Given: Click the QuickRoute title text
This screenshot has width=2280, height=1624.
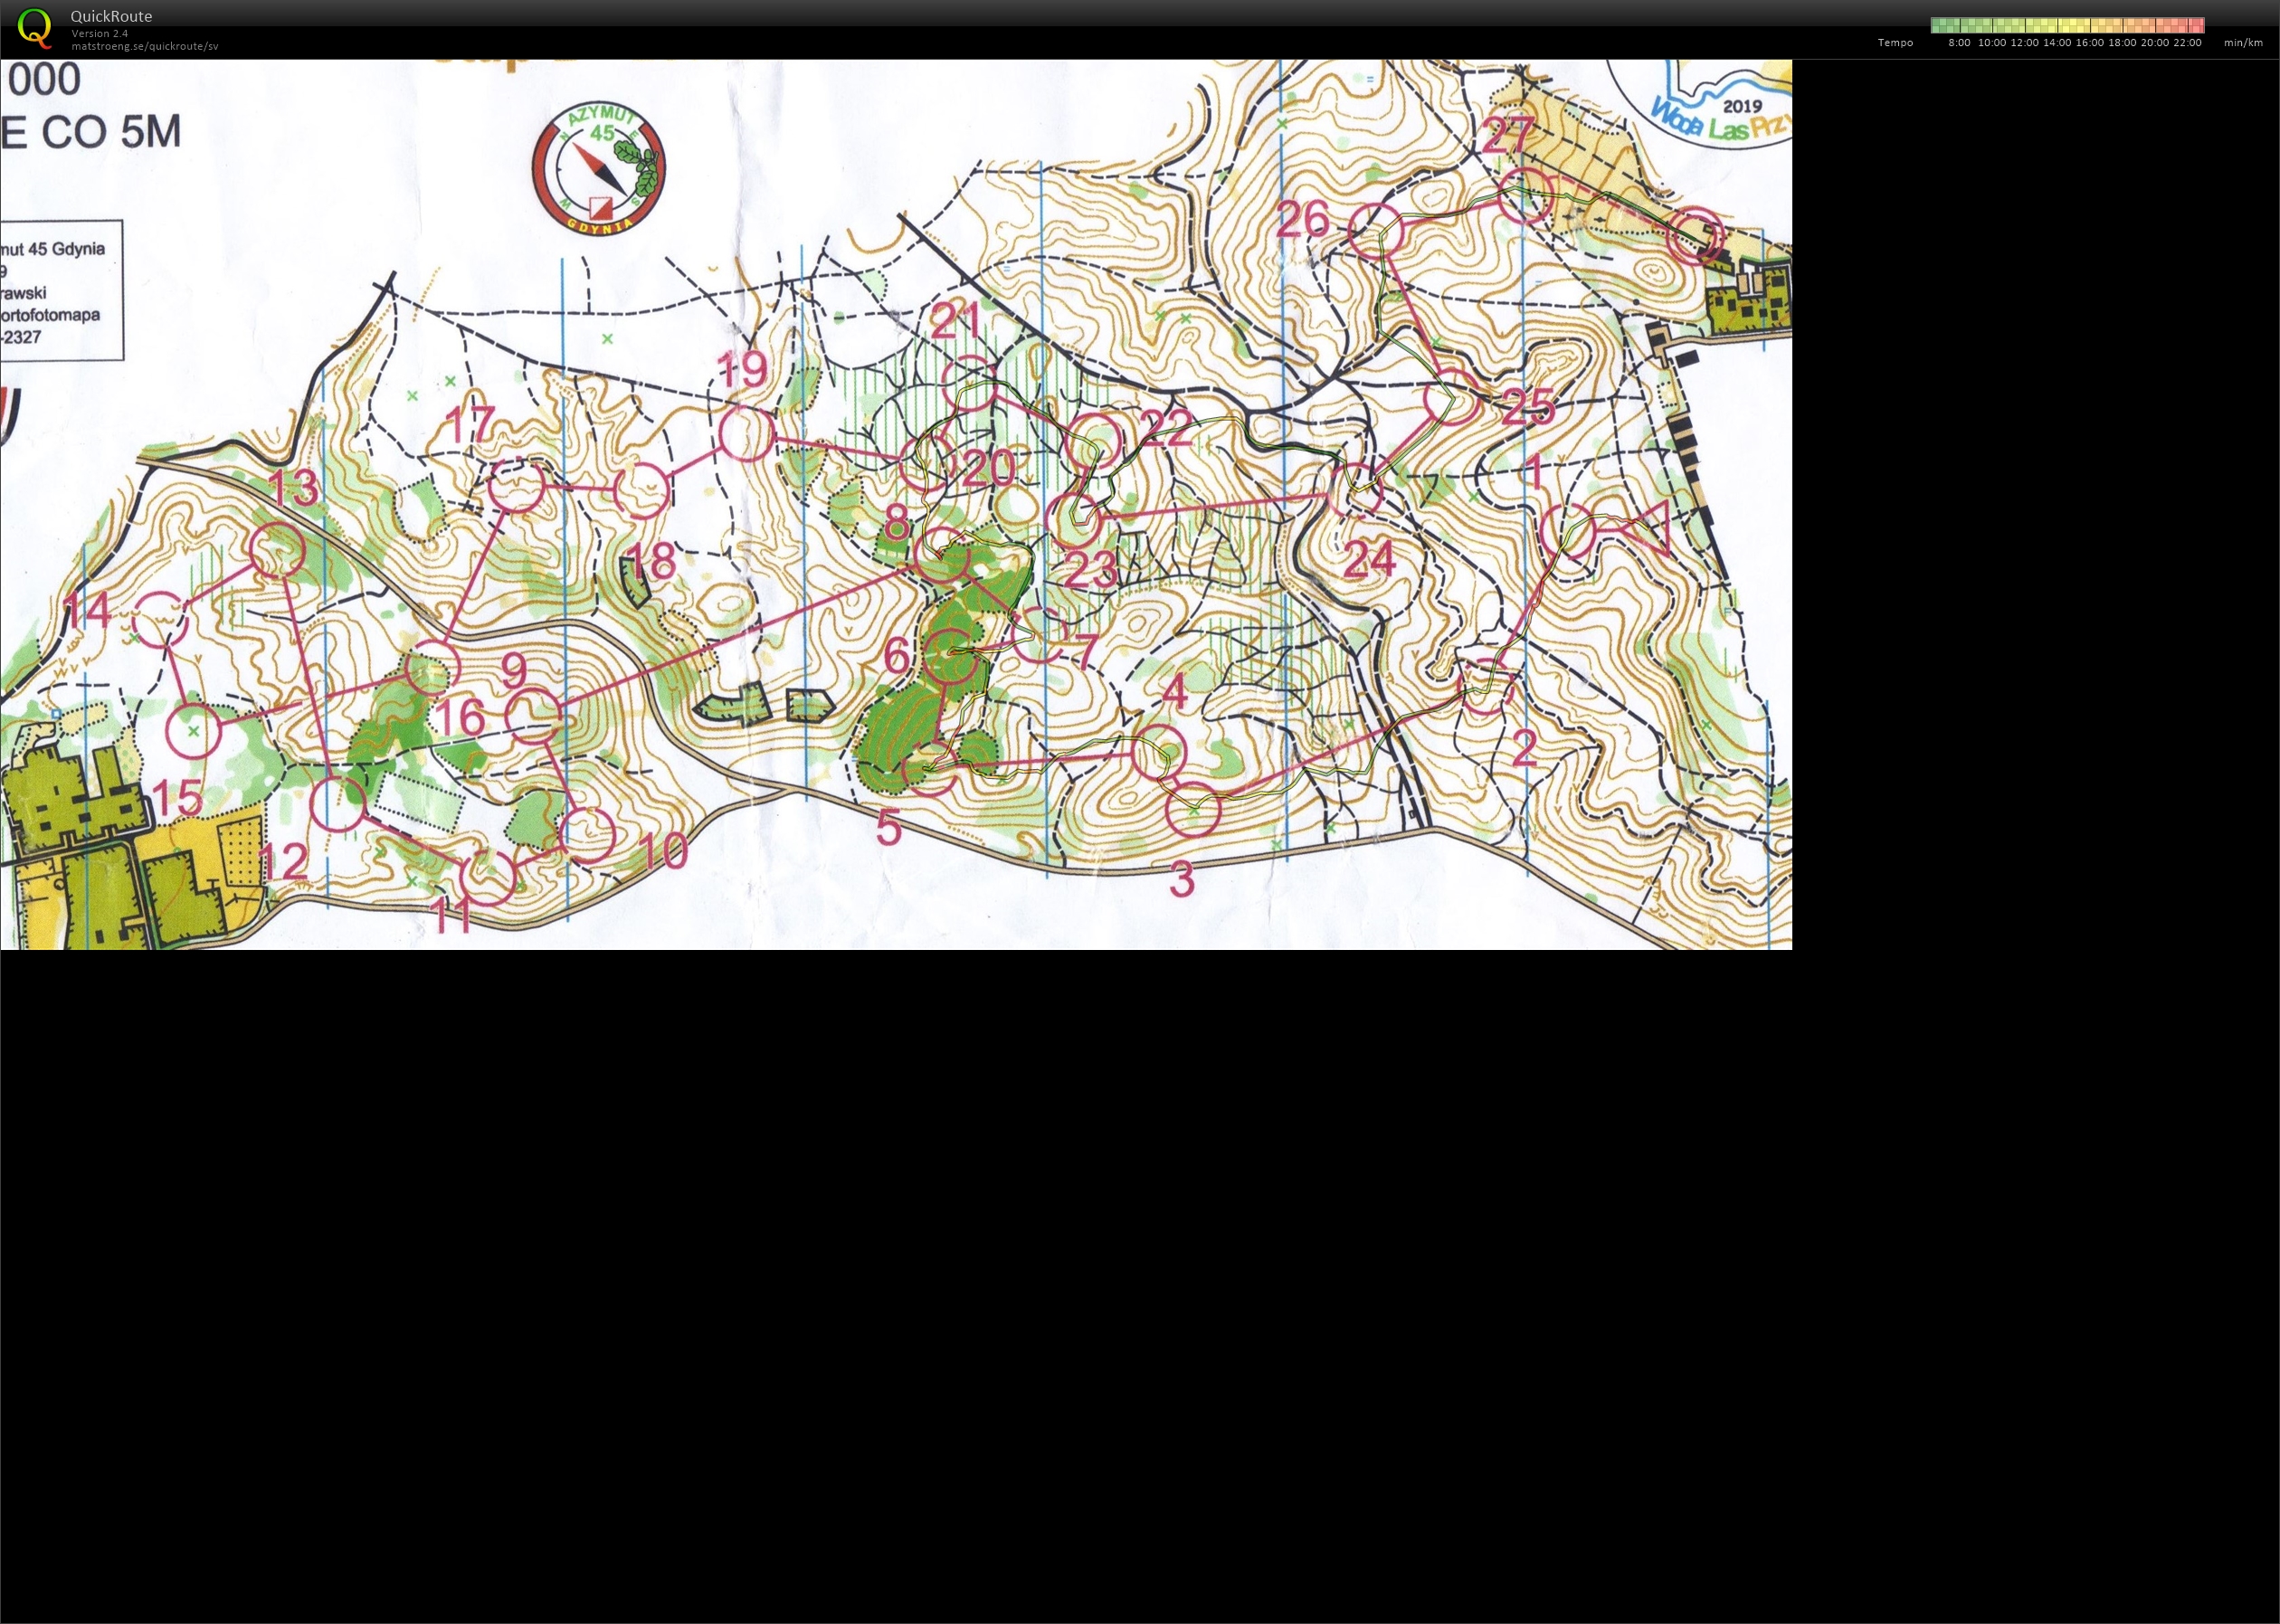Looking at the screenshot, I should (111, 16).
